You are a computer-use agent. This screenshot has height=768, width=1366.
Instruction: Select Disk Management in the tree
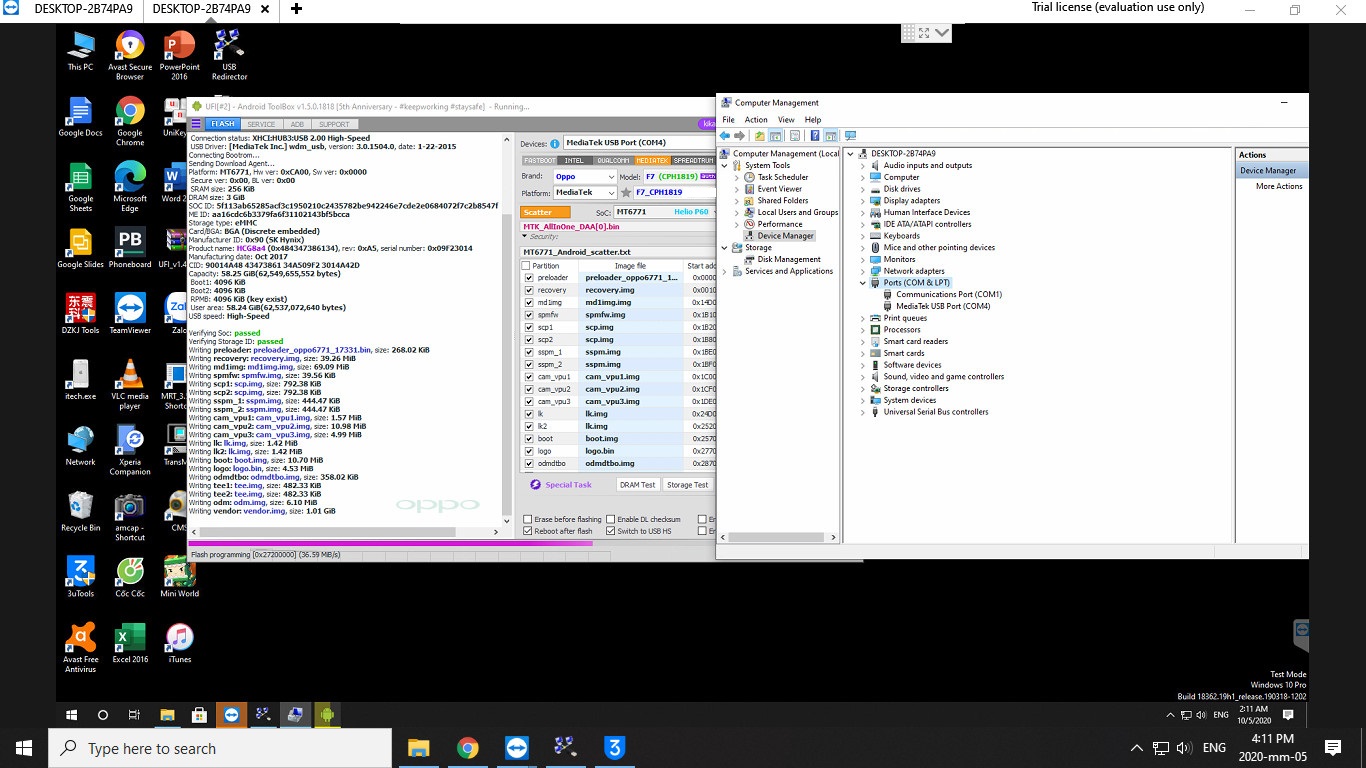788,259
